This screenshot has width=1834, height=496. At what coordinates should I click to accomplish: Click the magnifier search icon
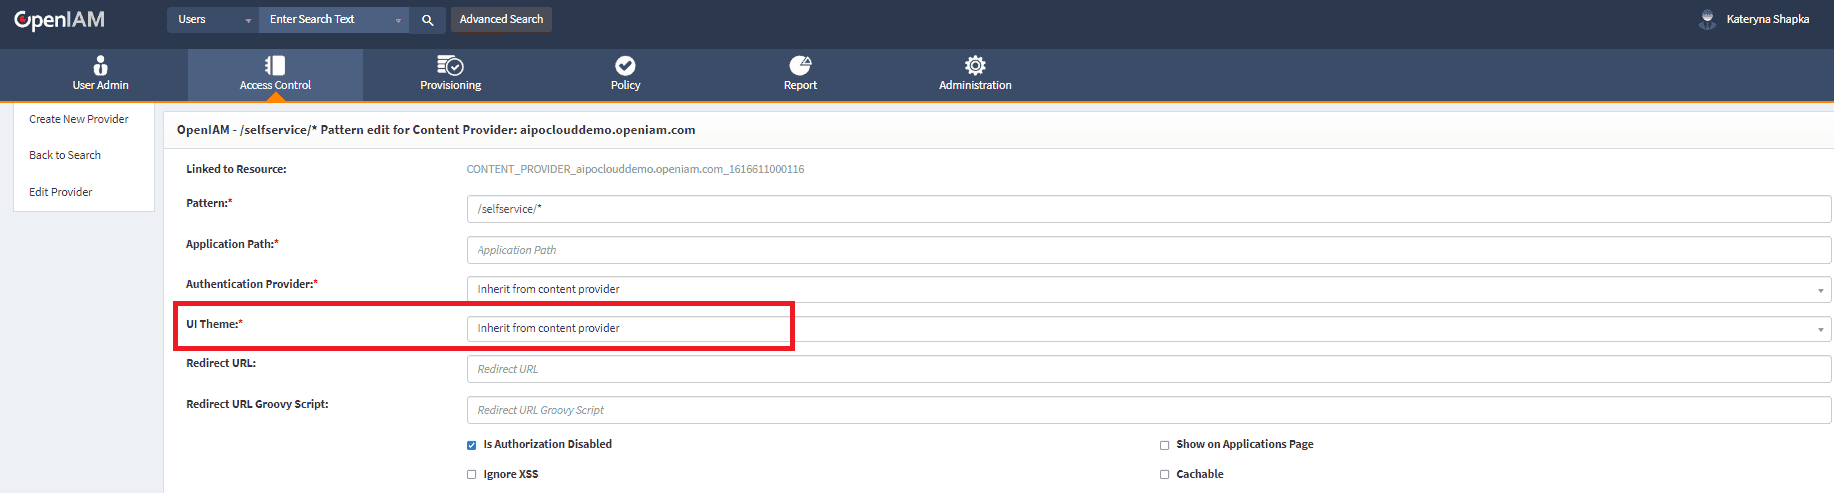point(427,20)
